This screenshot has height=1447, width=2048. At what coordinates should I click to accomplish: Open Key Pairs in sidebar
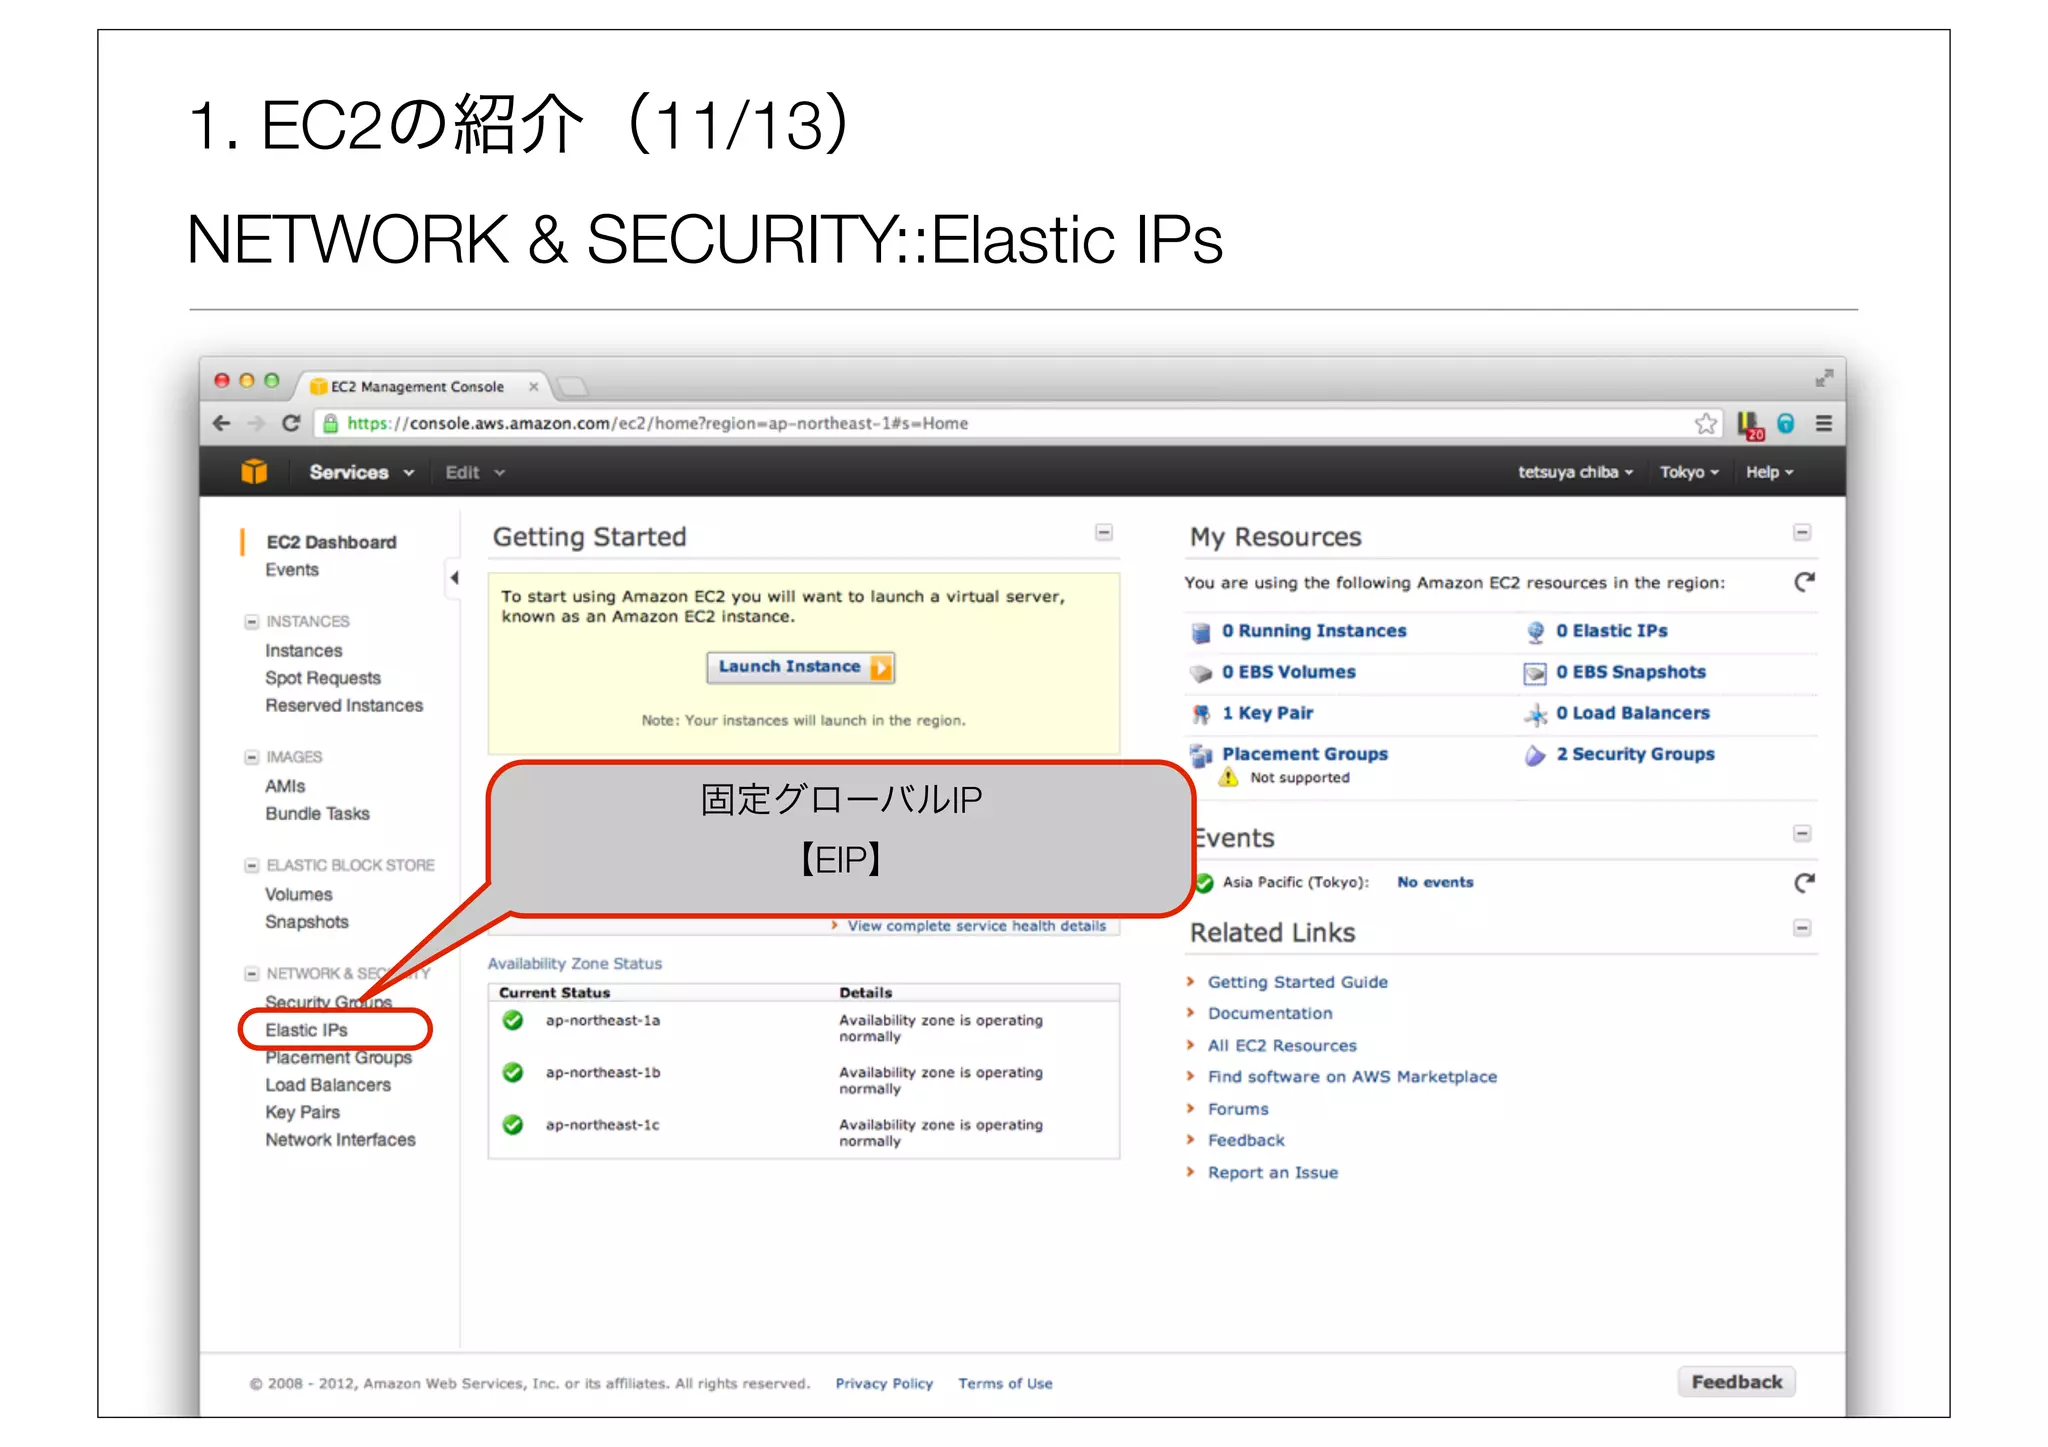[302, 1112]
